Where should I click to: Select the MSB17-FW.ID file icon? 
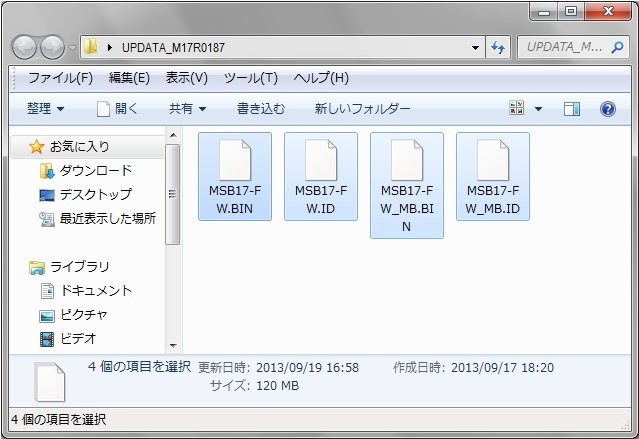pos(320,161)
